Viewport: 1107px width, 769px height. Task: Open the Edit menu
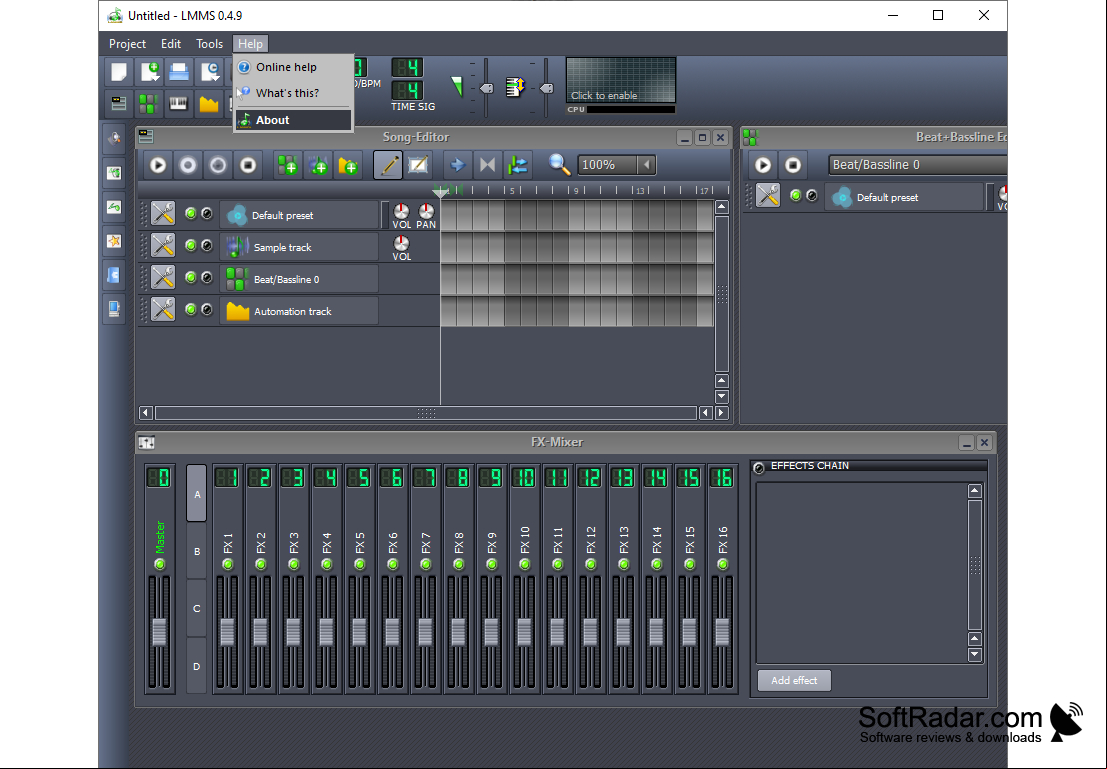click(171, 44)
